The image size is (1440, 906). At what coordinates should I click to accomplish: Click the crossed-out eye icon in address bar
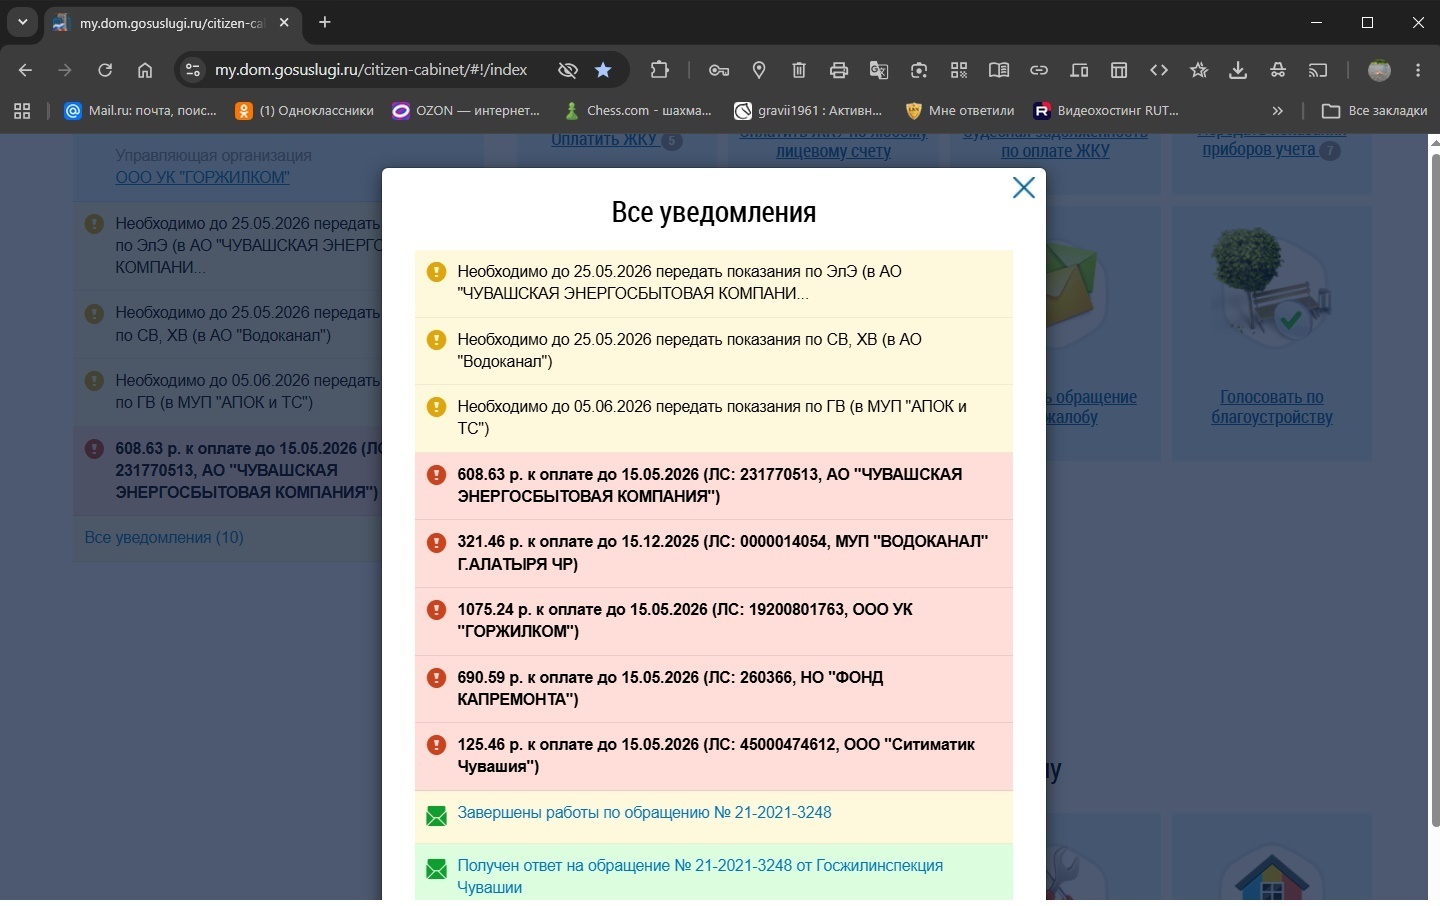point(568,70)
